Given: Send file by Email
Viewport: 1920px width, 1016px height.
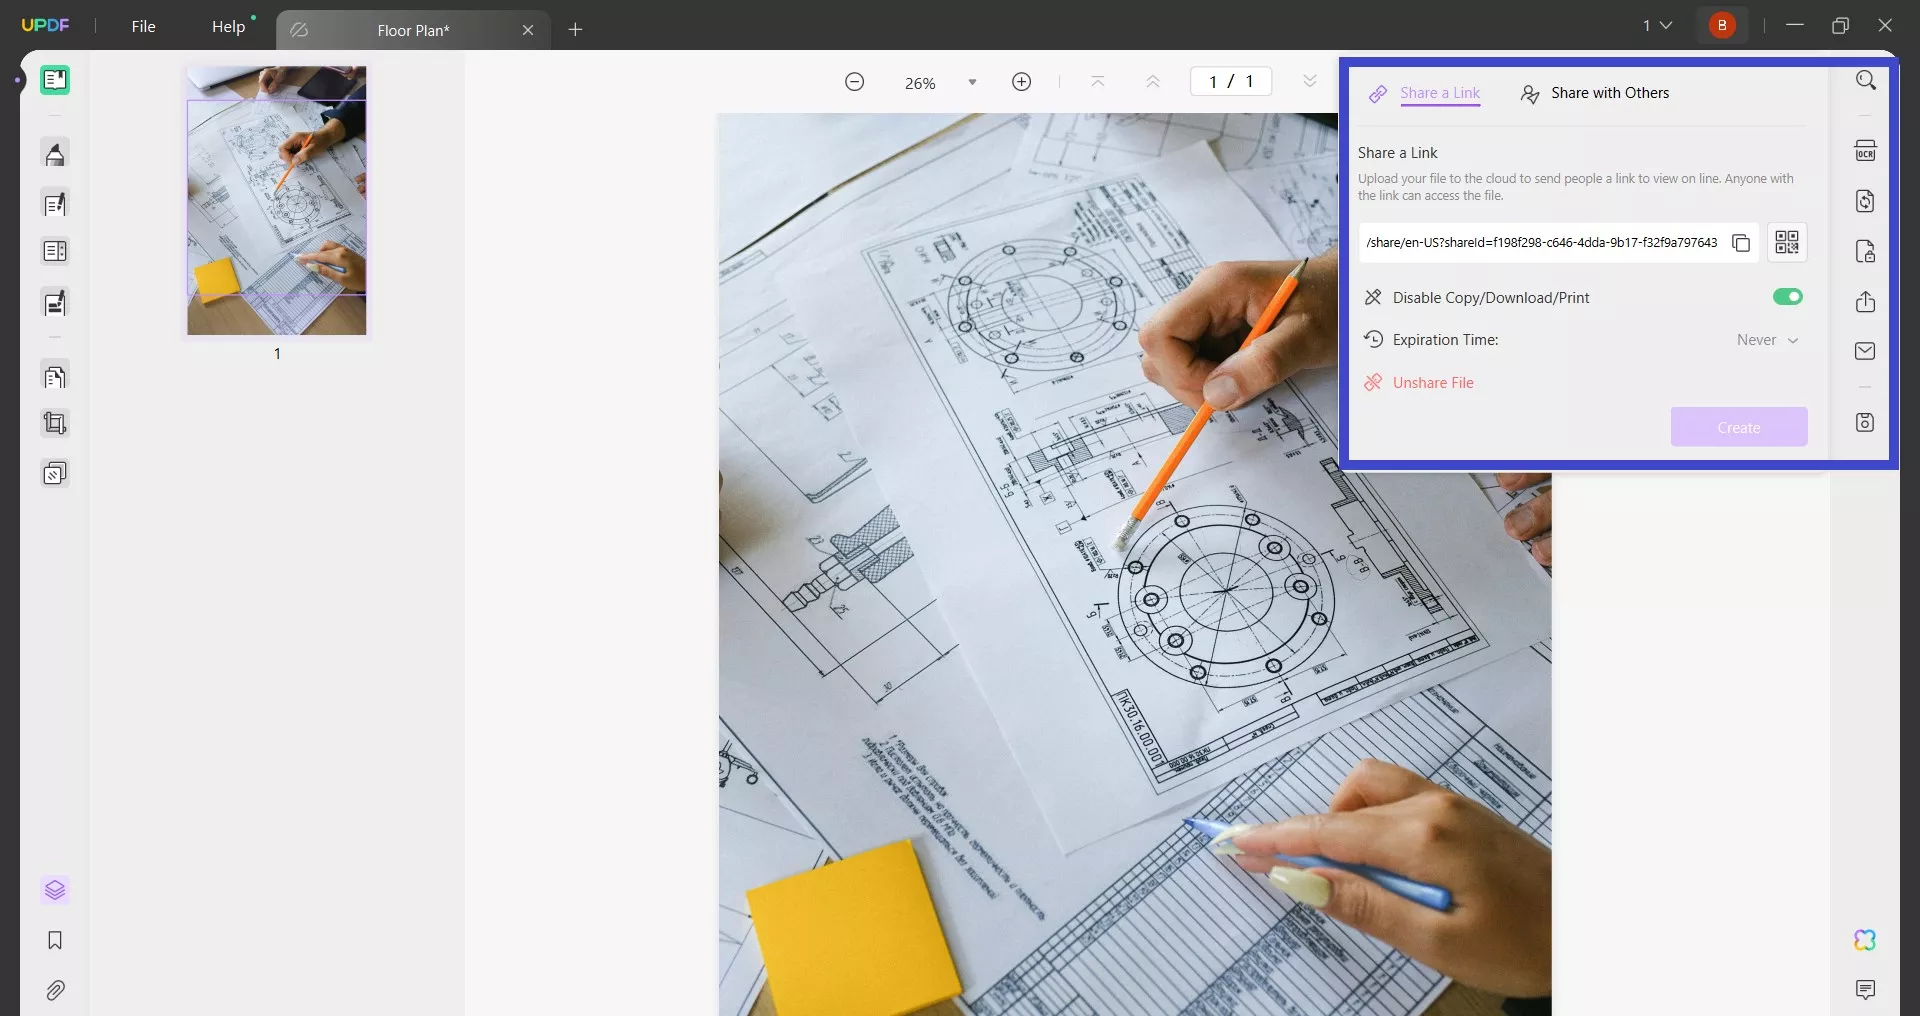Looking at the screenshot, I should 1866,351.
